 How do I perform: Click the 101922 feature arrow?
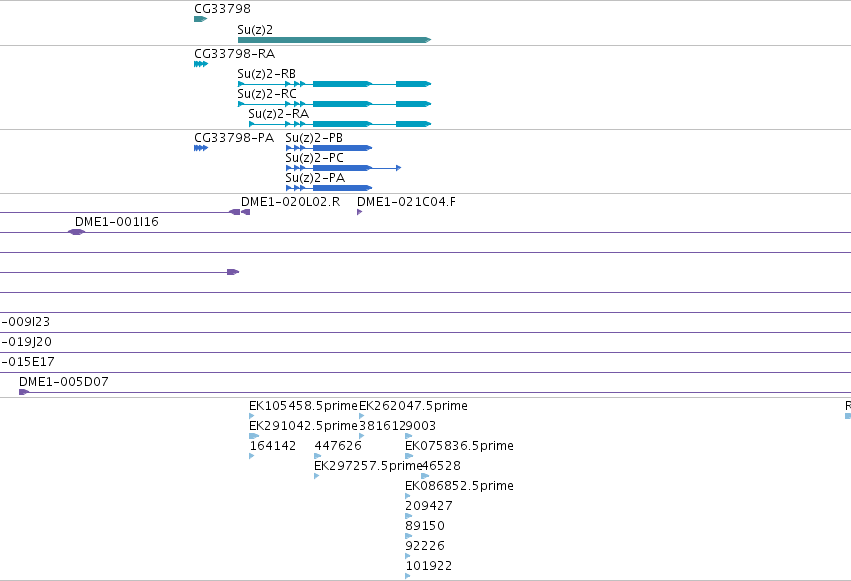[408, 576]
